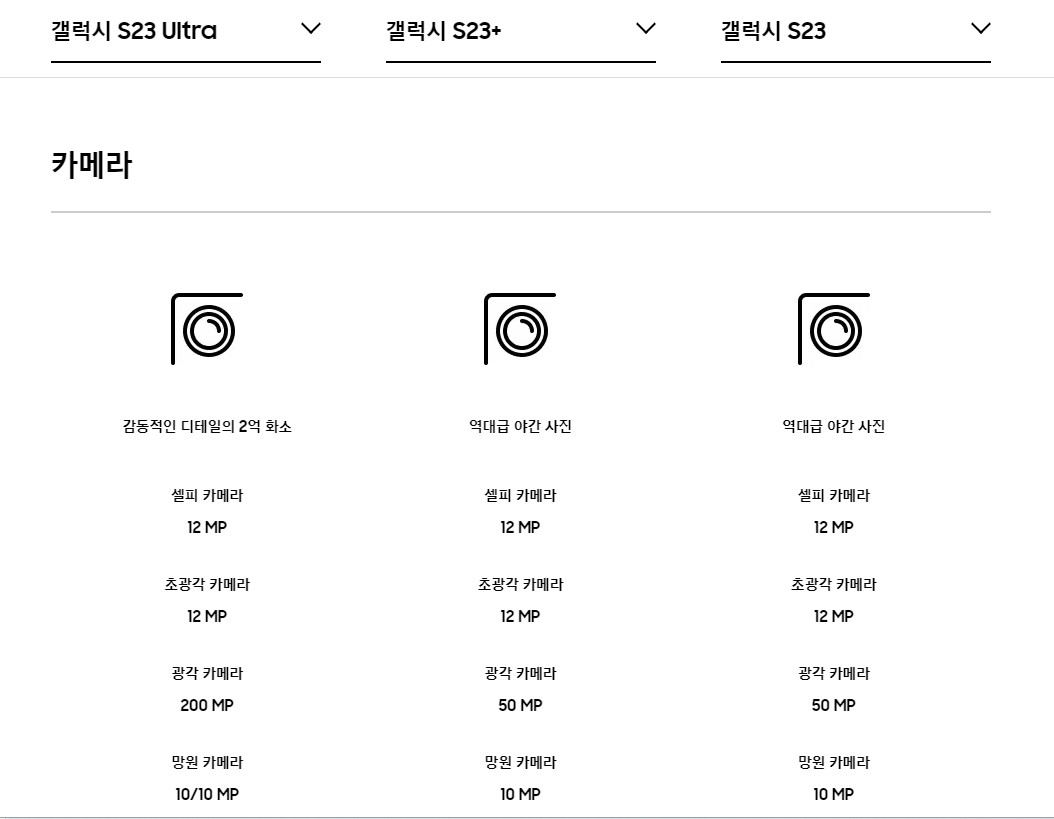
Task: Click 초광각 카메라 label under S23 Ultra
Action: tap(207, 584)
